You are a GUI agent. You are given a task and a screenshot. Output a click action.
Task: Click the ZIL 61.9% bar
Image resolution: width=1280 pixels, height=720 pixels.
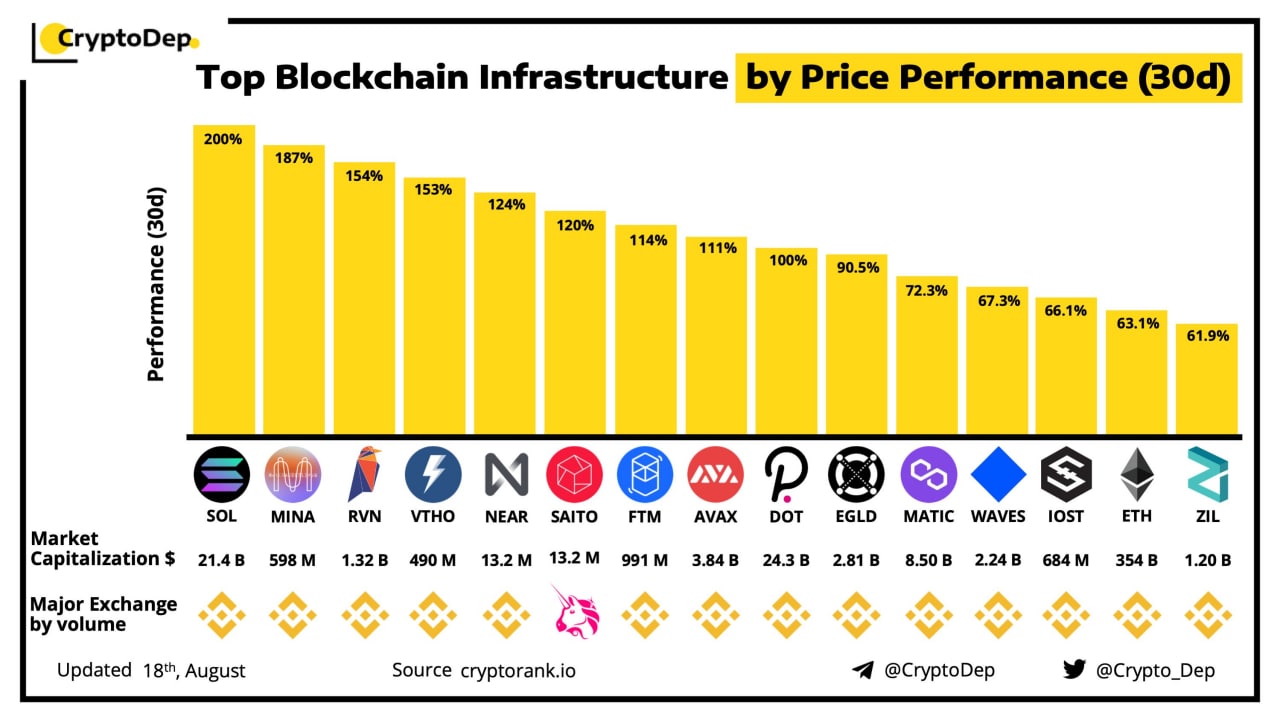click(1207, 379)
